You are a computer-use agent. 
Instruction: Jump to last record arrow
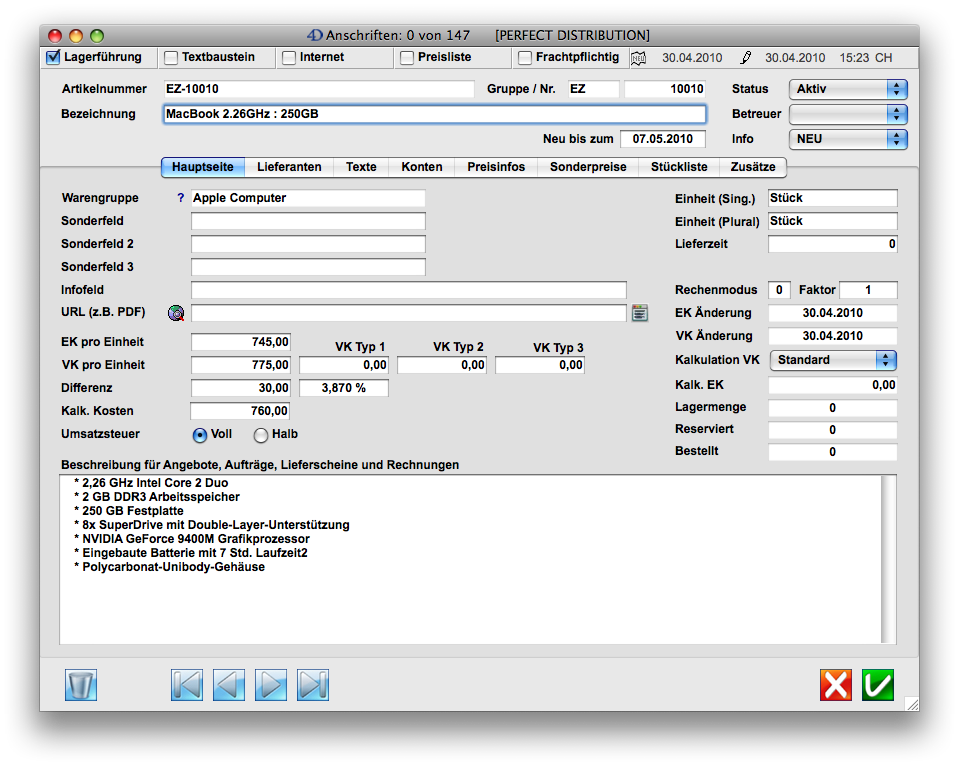[x=313, y=685]
